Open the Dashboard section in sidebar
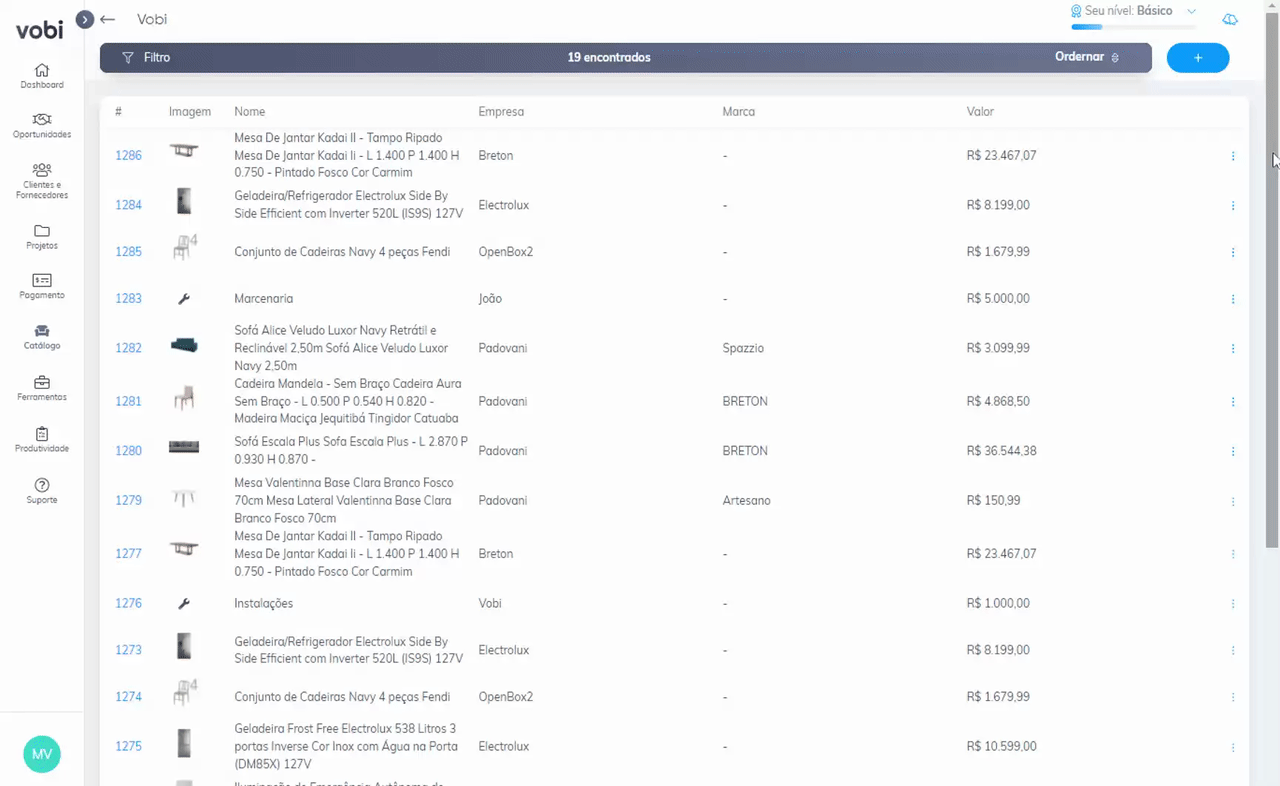This screenshot has width=1280, height=786. tap(42, 76)
